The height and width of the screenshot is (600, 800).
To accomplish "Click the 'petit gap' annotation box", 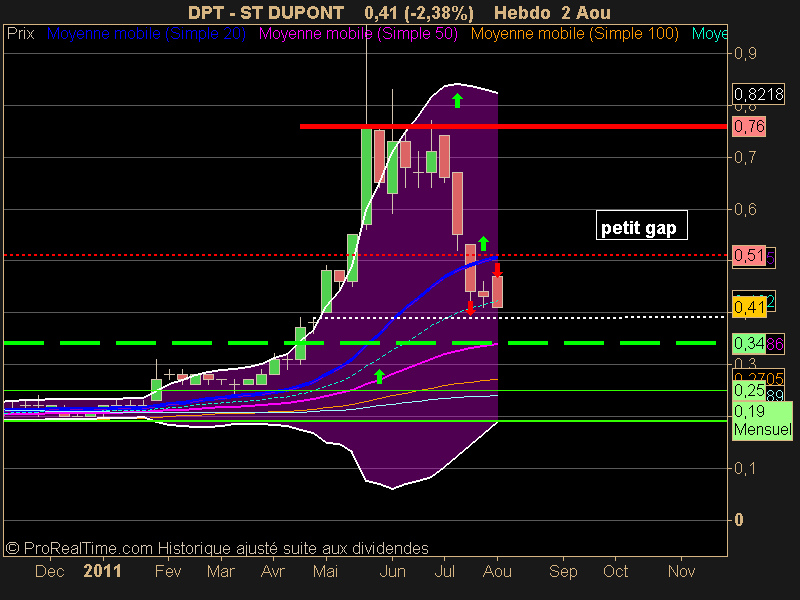I will coord(642,225).
